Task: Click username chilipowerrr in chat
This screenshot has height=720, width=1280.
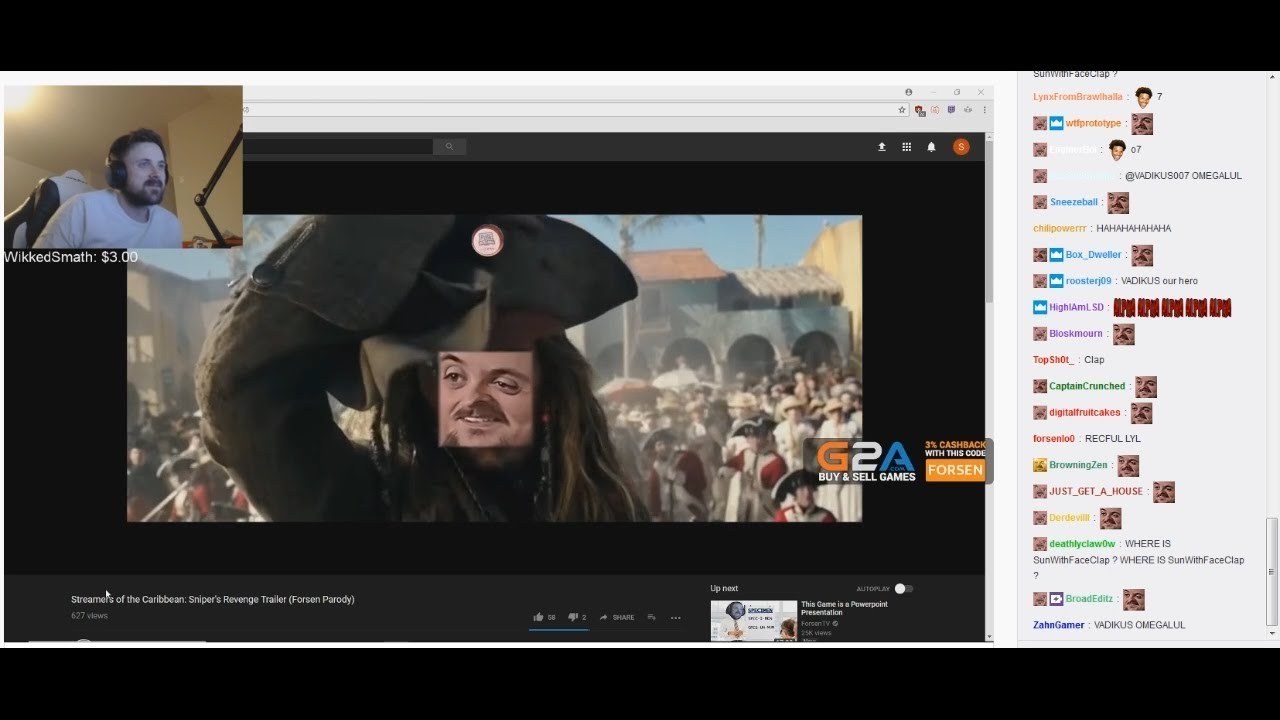Action: pos(1059,228)
